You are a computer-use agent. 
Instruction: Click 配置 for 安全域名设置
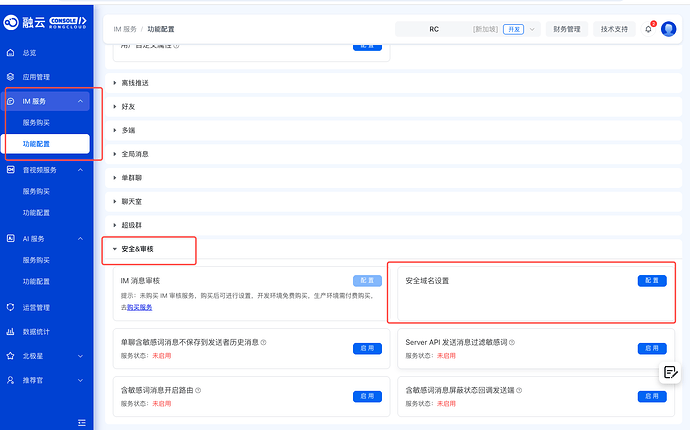pyautogui.click(x=651, y=281)
